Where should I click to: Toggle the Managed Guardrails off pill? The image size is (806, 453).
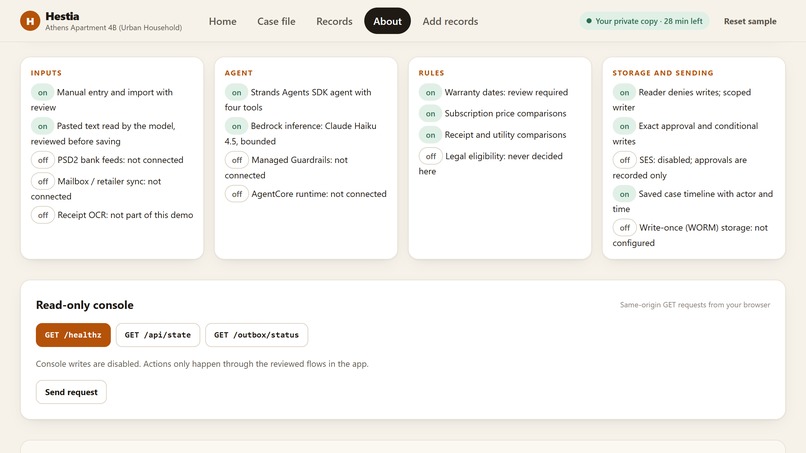point(237,160)
